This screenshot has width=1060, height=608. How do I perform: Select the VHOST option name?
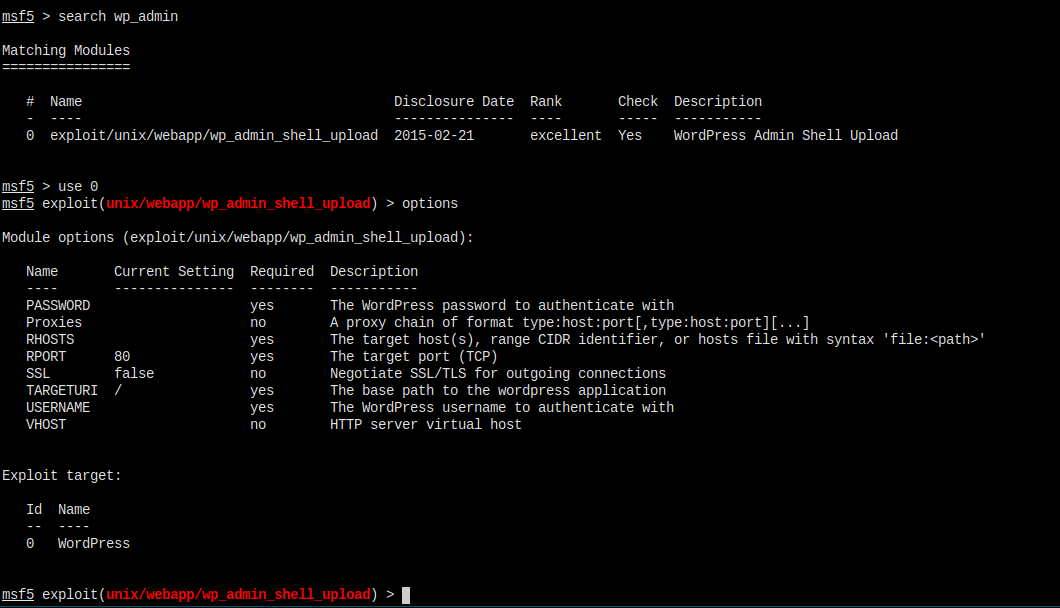point(47,424)
